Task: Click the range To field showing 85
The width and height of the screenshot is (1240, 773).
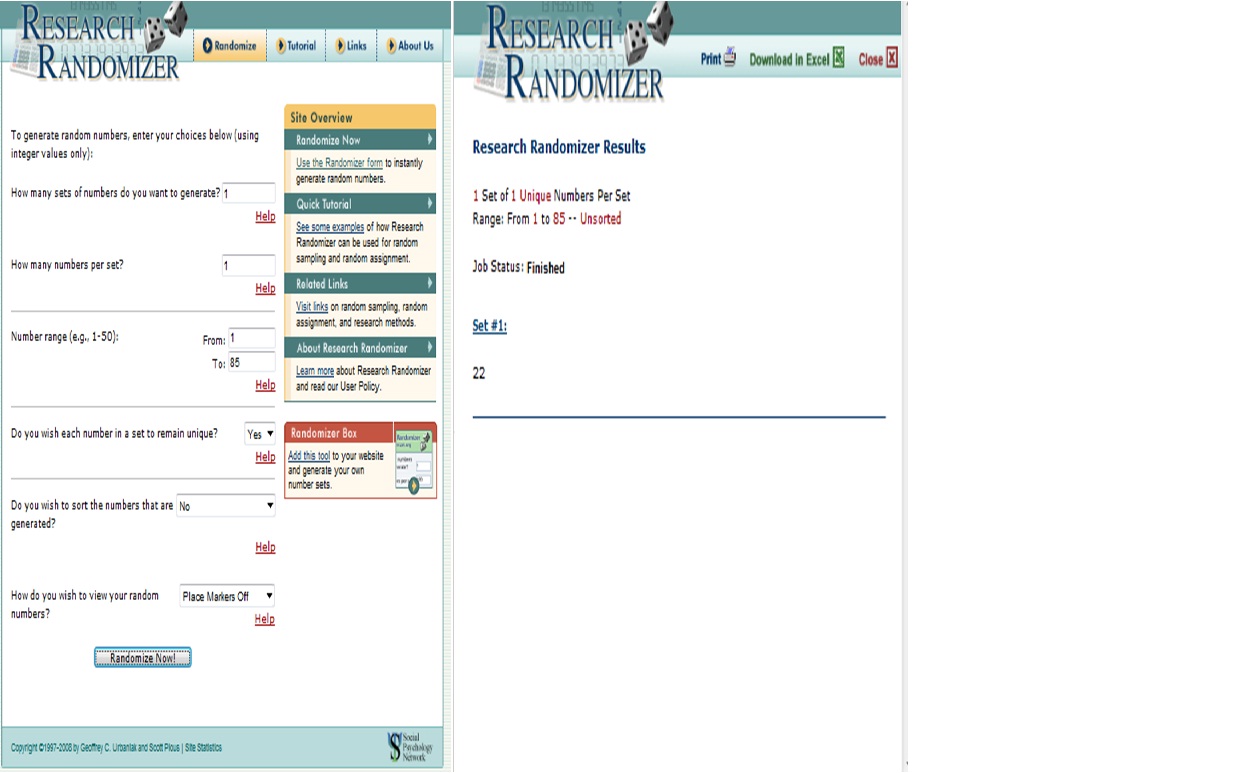Action: 252,362
